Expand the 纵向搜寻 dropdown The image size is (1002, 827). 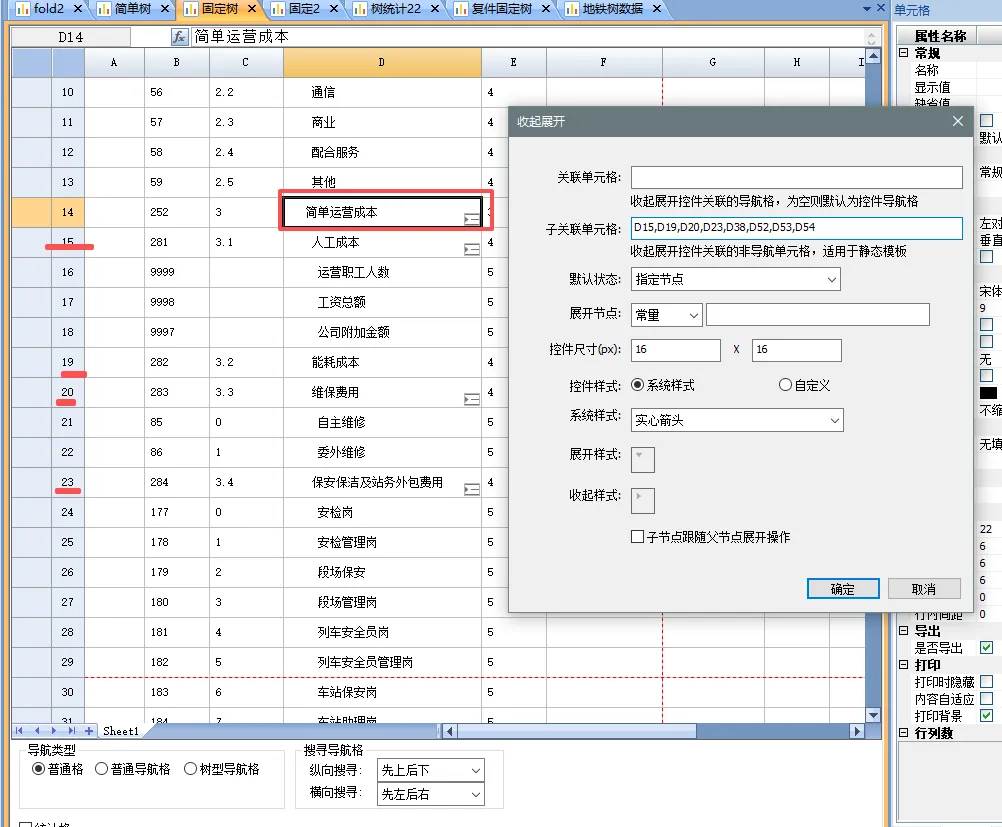[431, 770]
